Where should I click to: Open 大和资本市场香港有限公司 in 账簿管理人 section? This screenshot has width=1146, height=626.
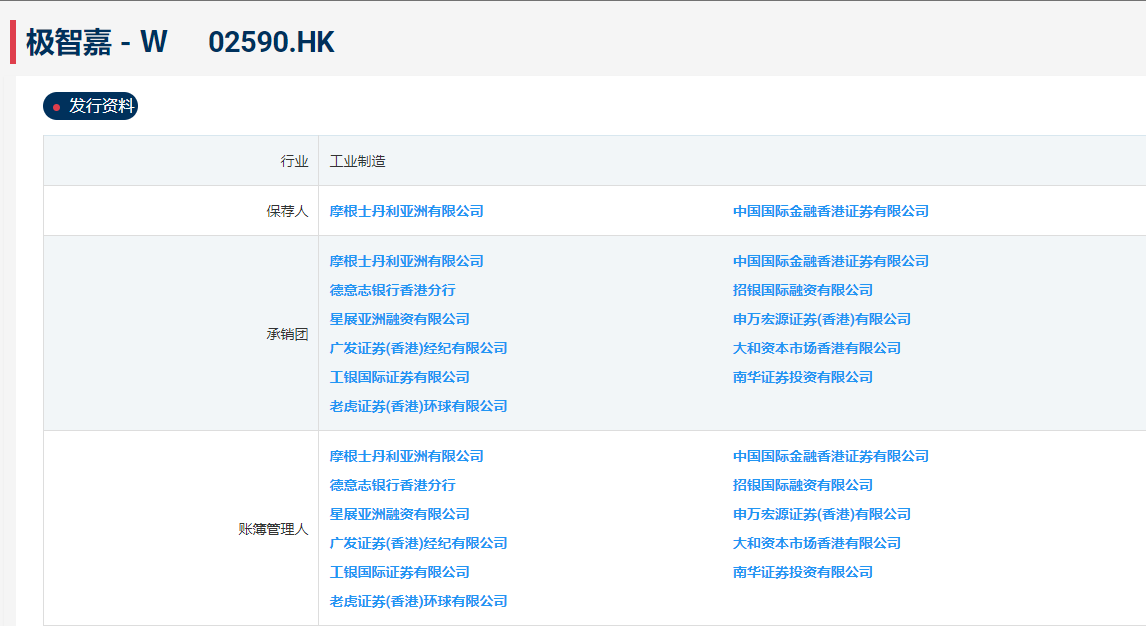coord(816,543)
